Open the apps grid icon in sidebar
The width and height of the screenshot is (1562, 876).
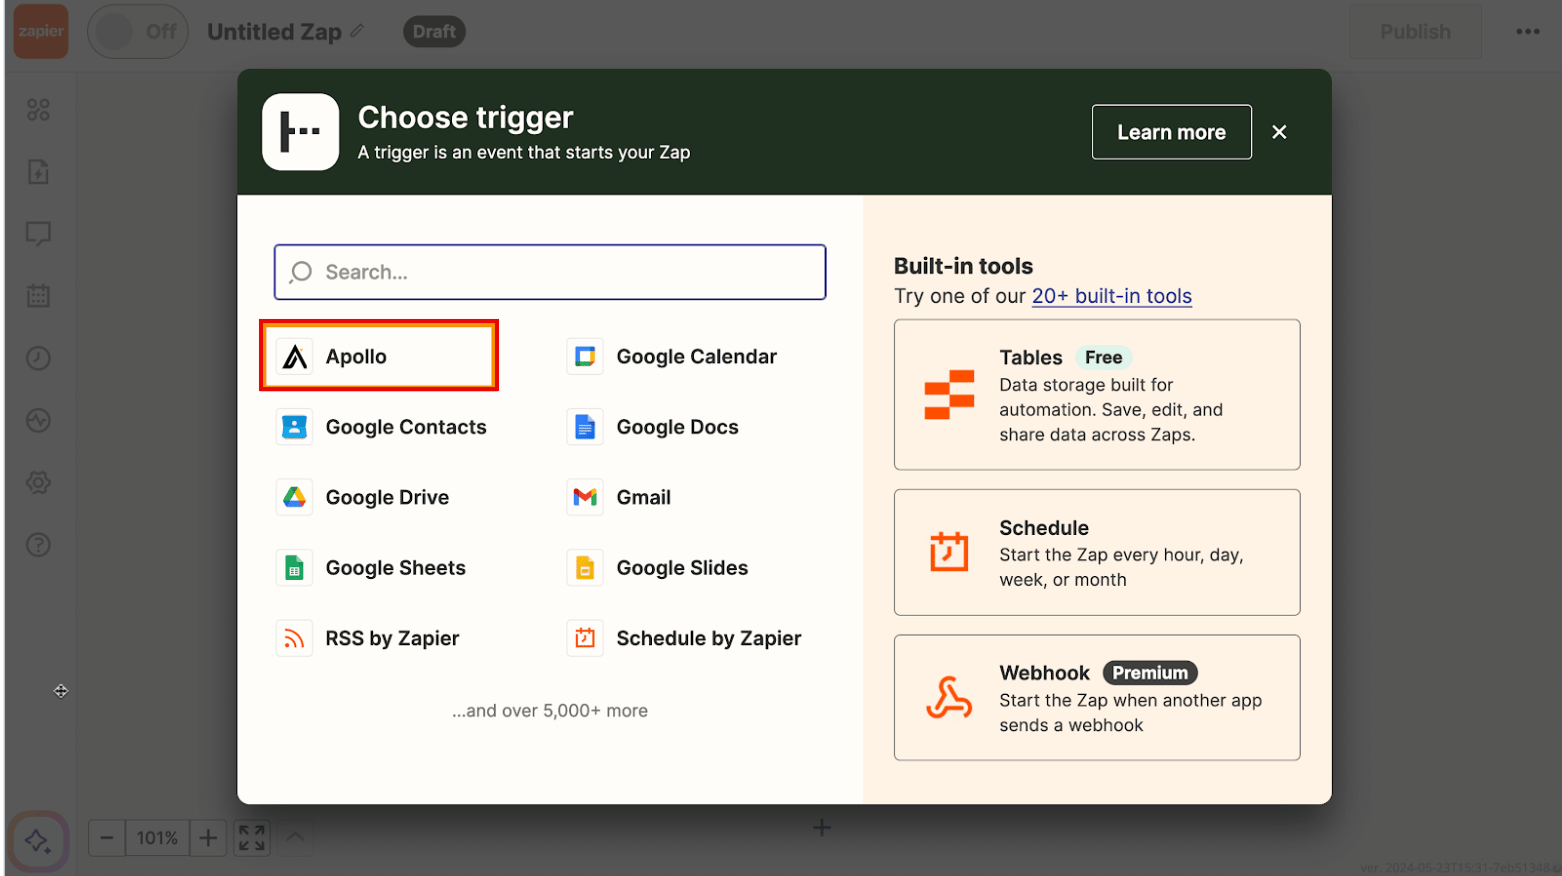point(38,110)
